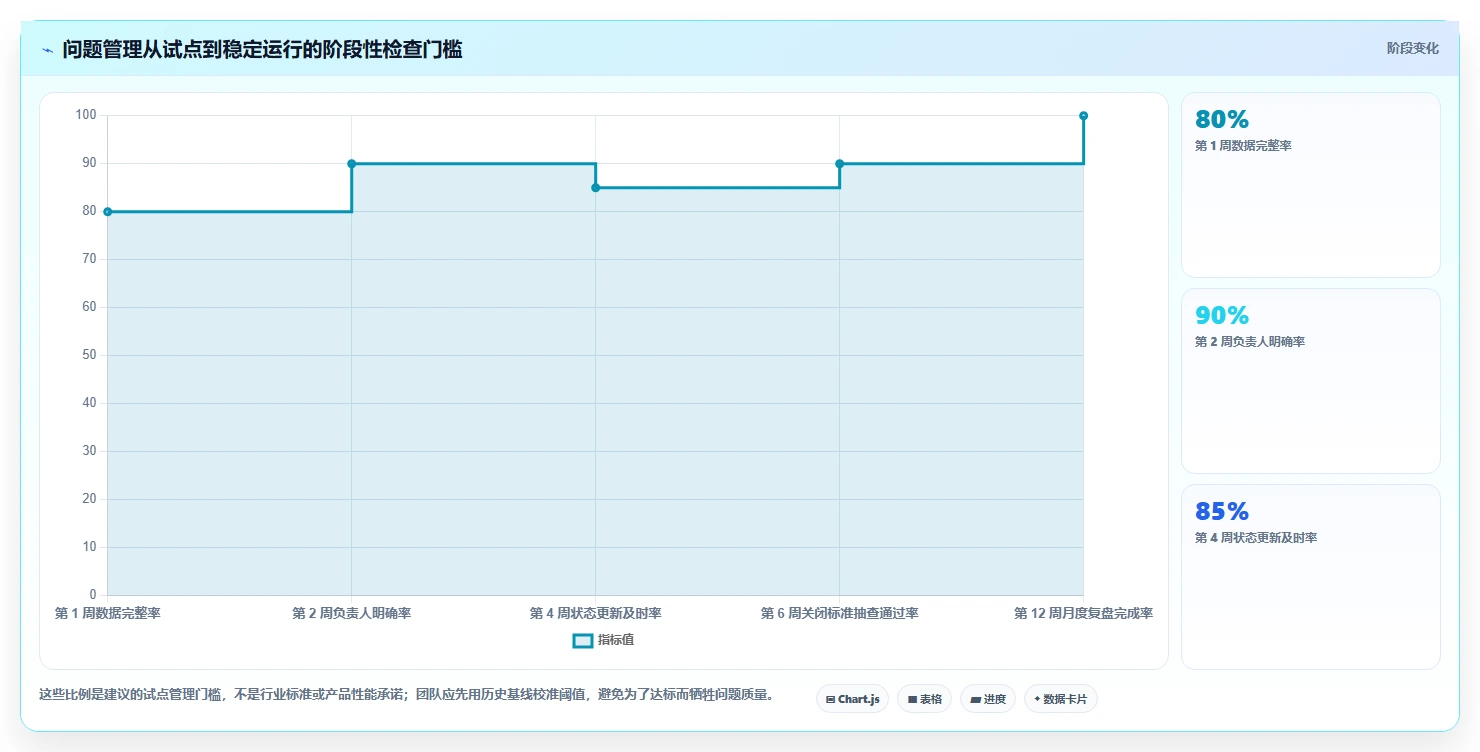Select the 表格 chip
The image size is (1480, 752).
[924, 699]
